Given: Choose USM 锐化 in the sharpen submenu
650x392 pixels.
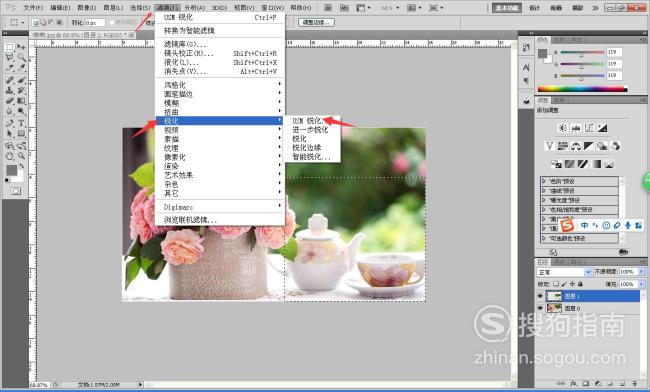Looking at the screenshot, I should coord(311,121).
